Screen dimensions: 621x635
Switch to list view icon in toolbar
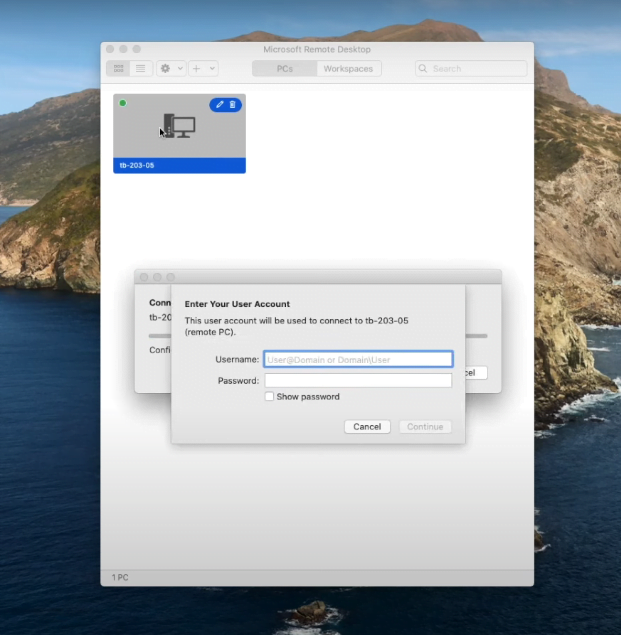[x=140, y=69]
